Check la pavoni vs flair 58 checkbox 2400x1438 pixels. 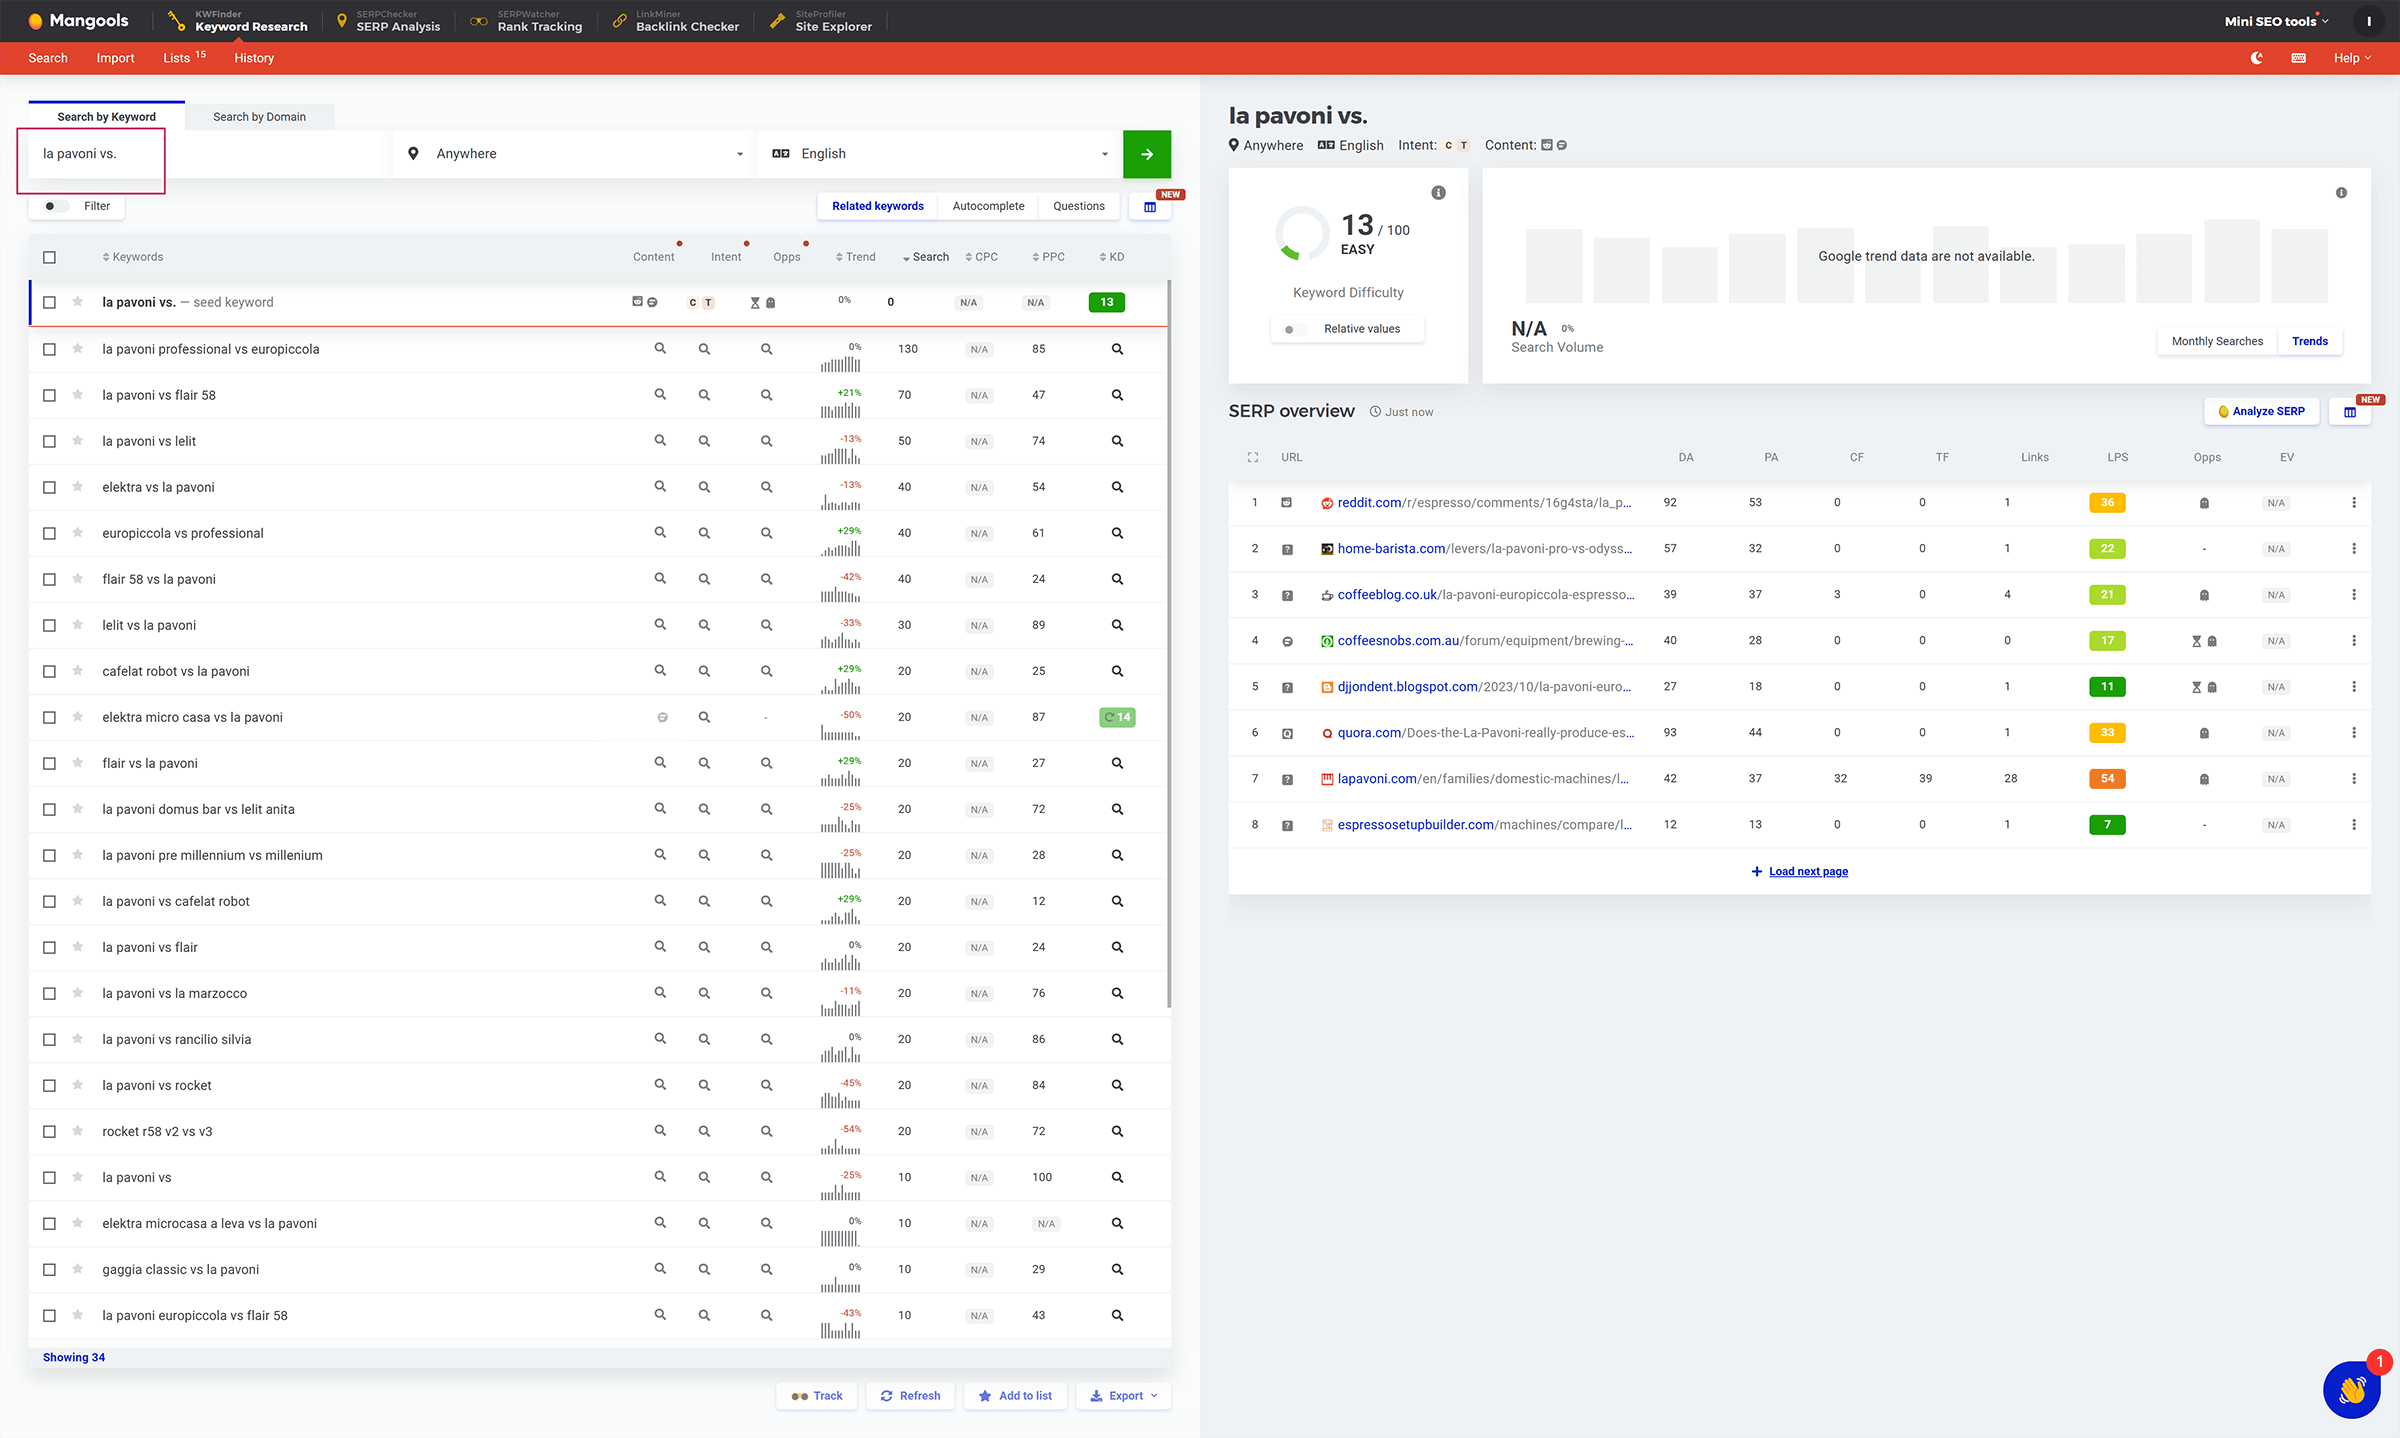pyautogui.click(x=49, y=395)
